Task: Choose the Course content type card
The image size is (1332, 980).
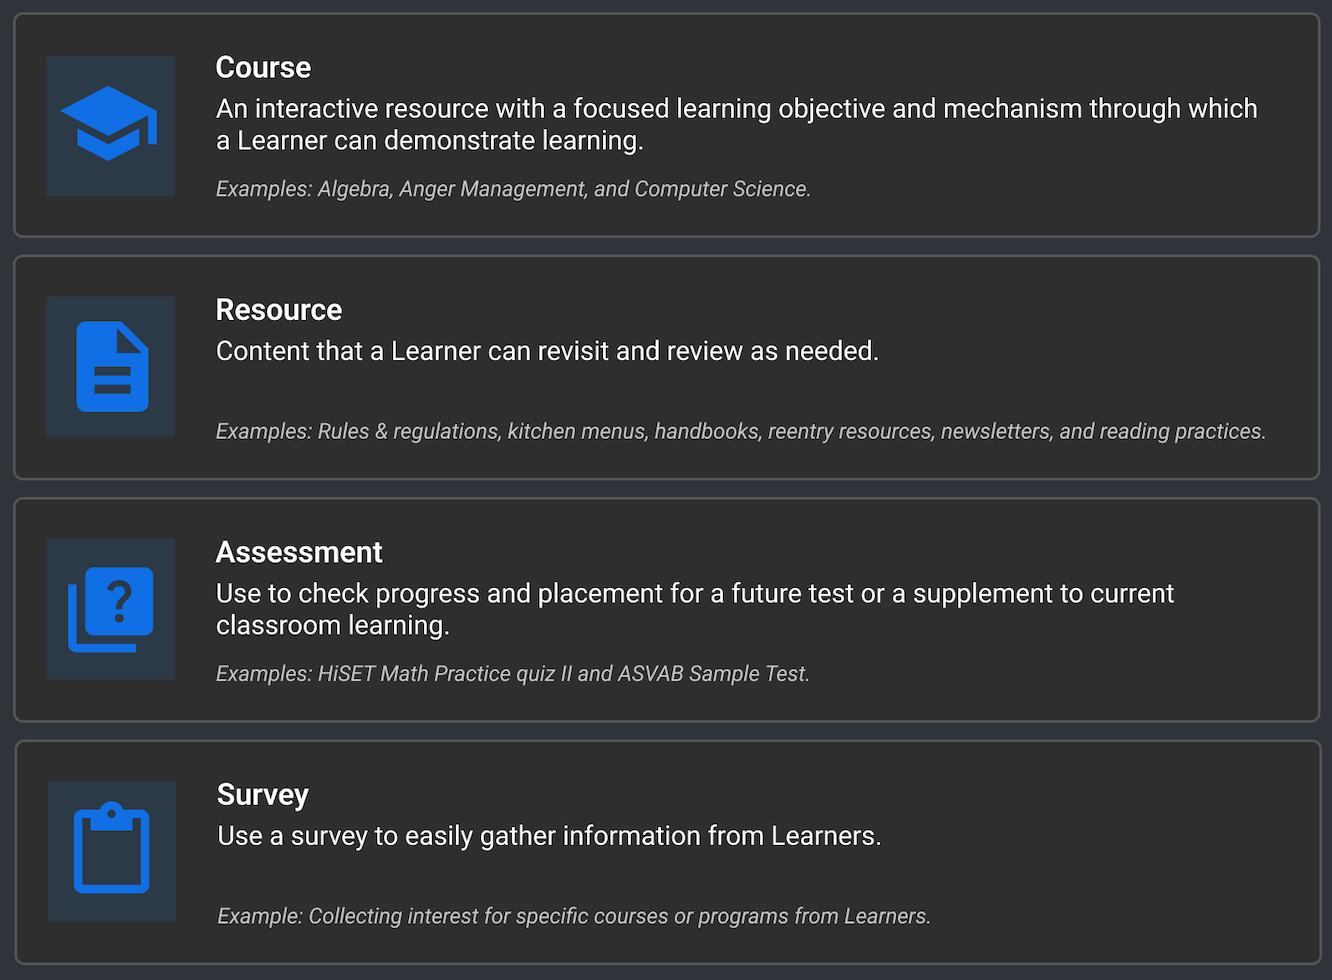Action: [666, 125]
